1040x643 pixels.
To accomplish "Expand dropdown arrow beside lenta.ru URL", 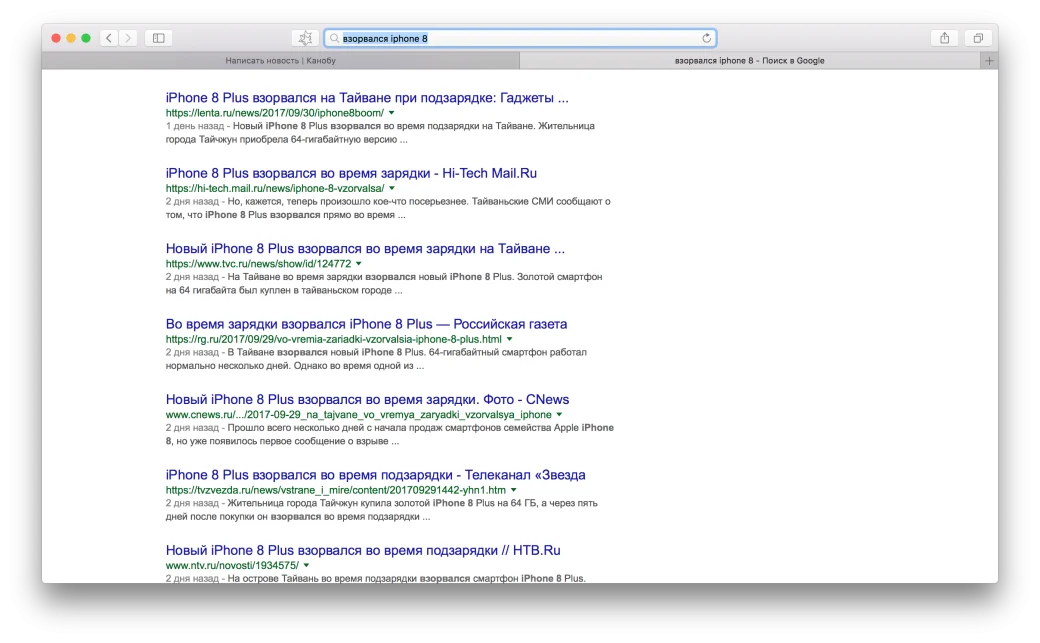I will tap(391, 113).
